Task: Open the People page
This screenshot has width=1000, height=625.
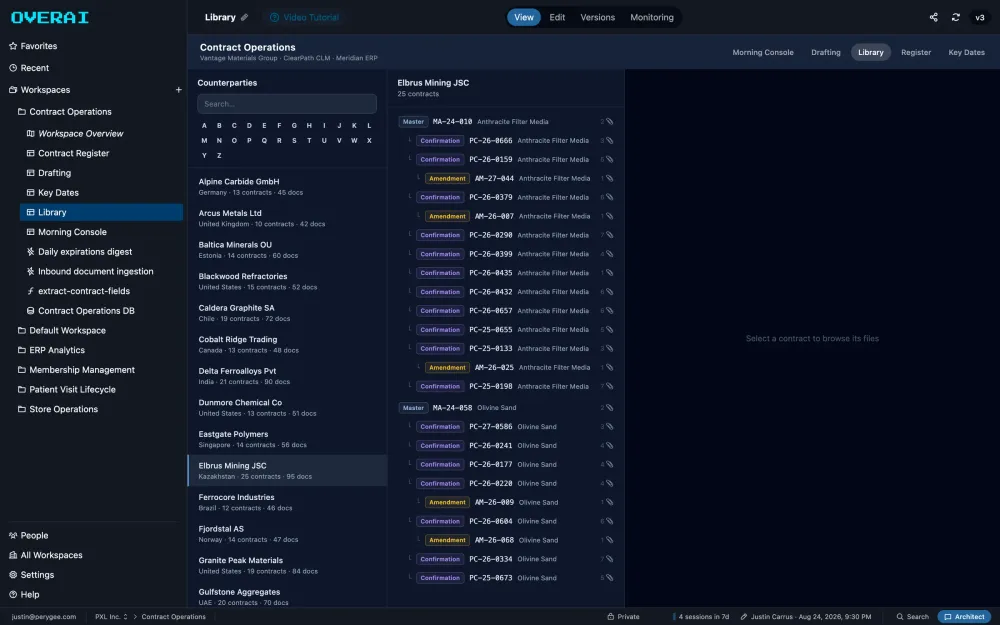Action: click(28, 535)
